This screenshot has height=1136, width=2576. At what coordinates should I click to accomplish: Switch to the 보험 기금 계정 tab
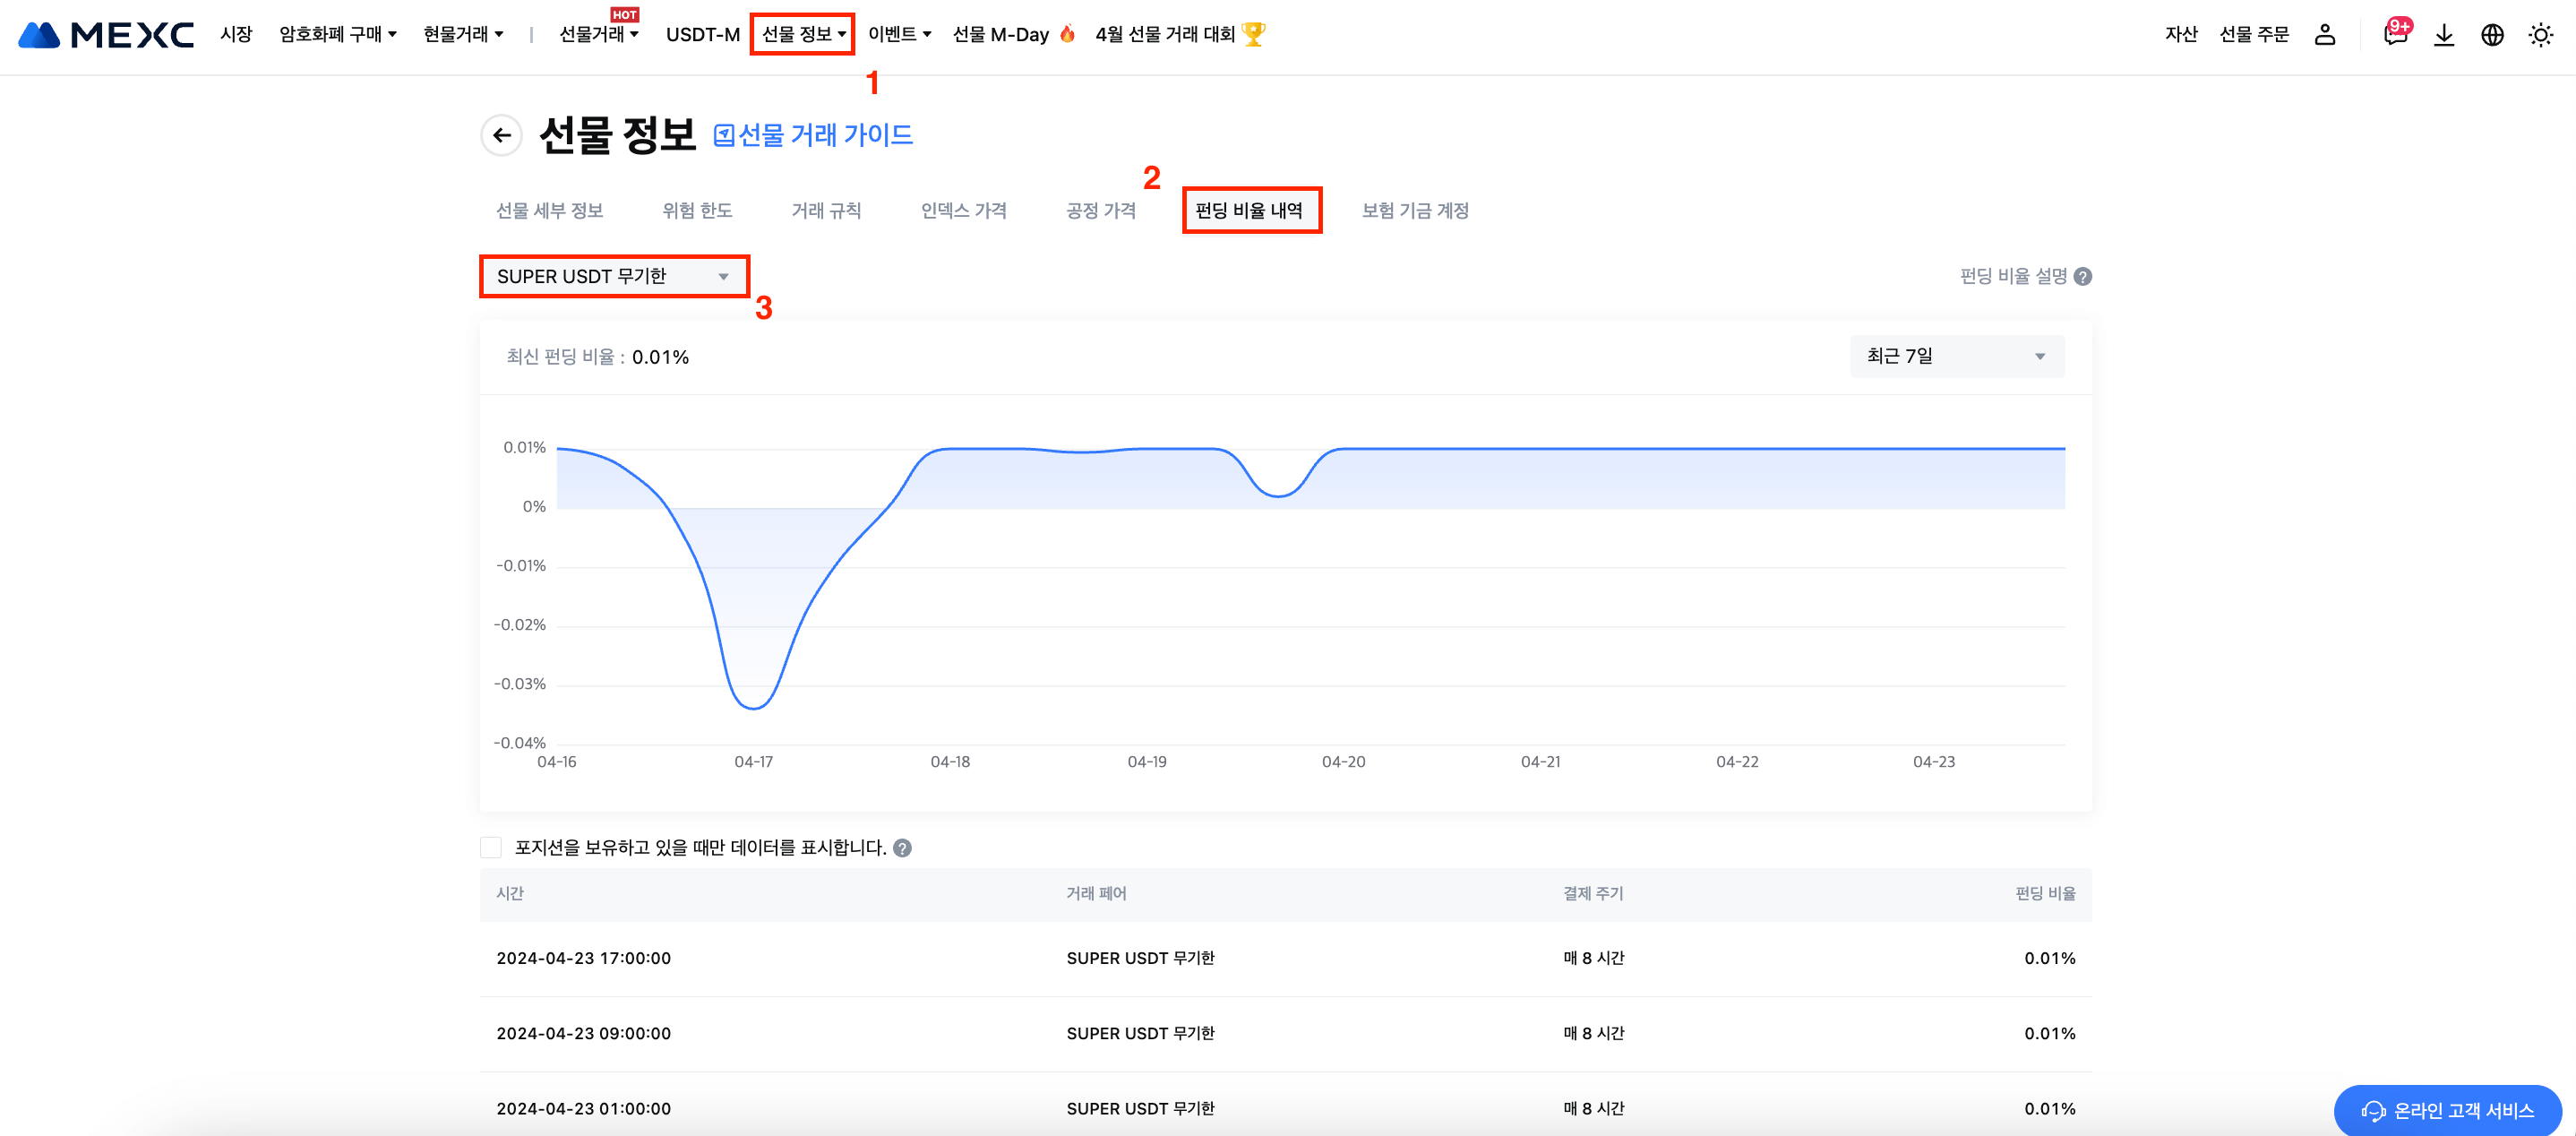coord(1414,210)
